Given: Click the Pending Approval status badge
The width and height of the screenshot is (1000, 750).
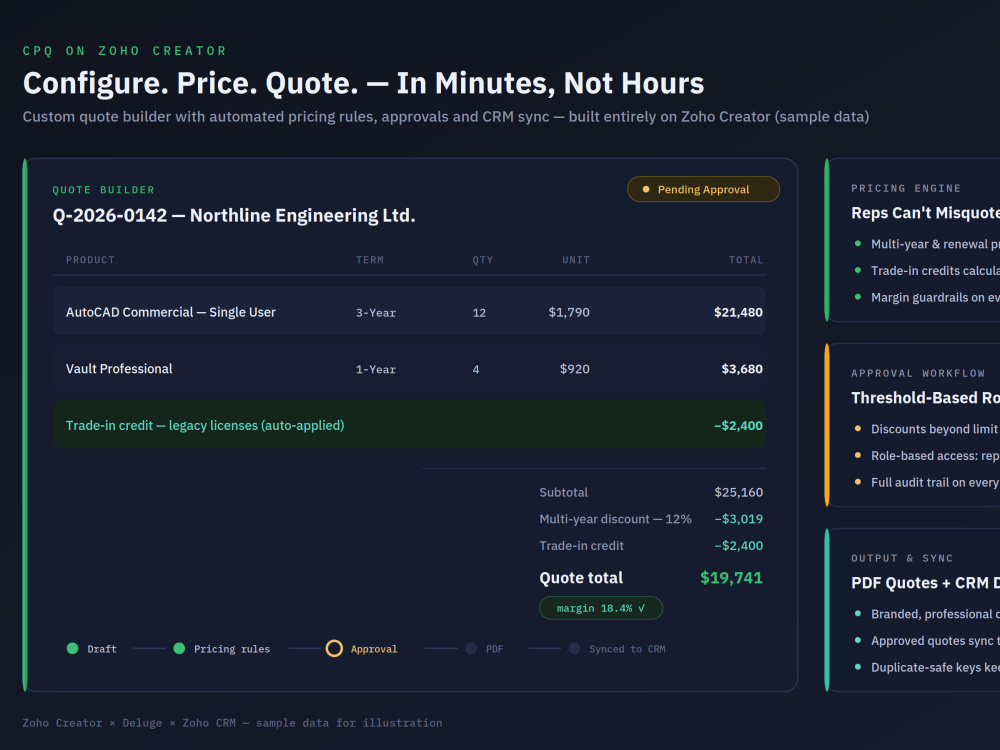Looking at the screenshot, I should [703, 189].
